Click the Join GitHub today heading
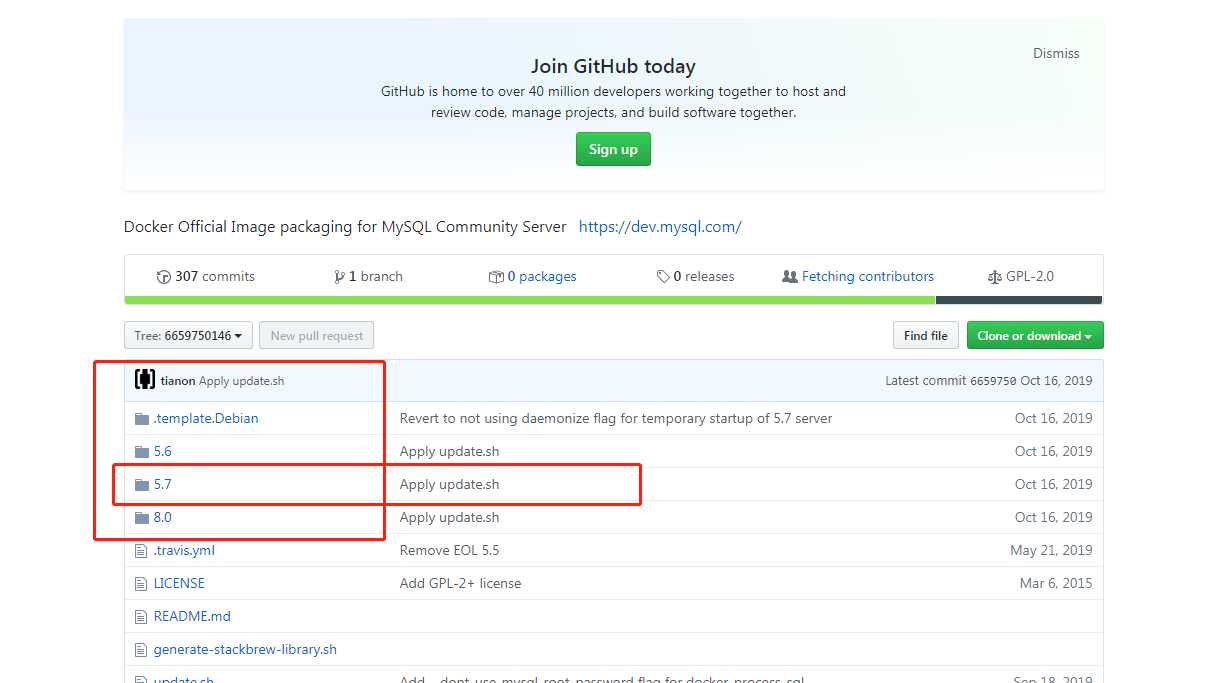 pos(613,66)
